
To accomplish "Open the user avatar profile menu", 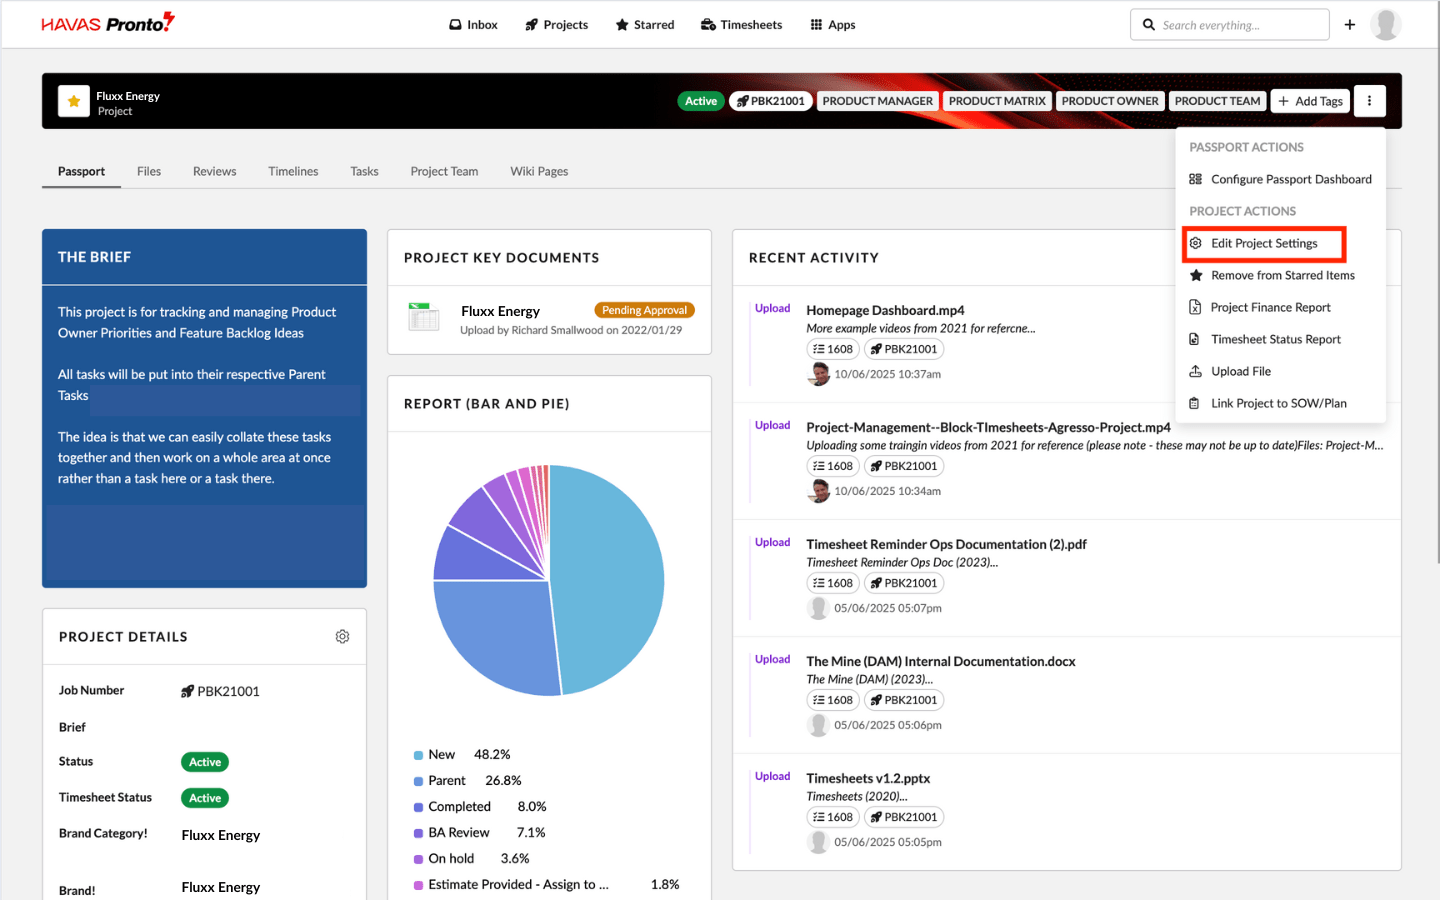I will [1385, 25].
